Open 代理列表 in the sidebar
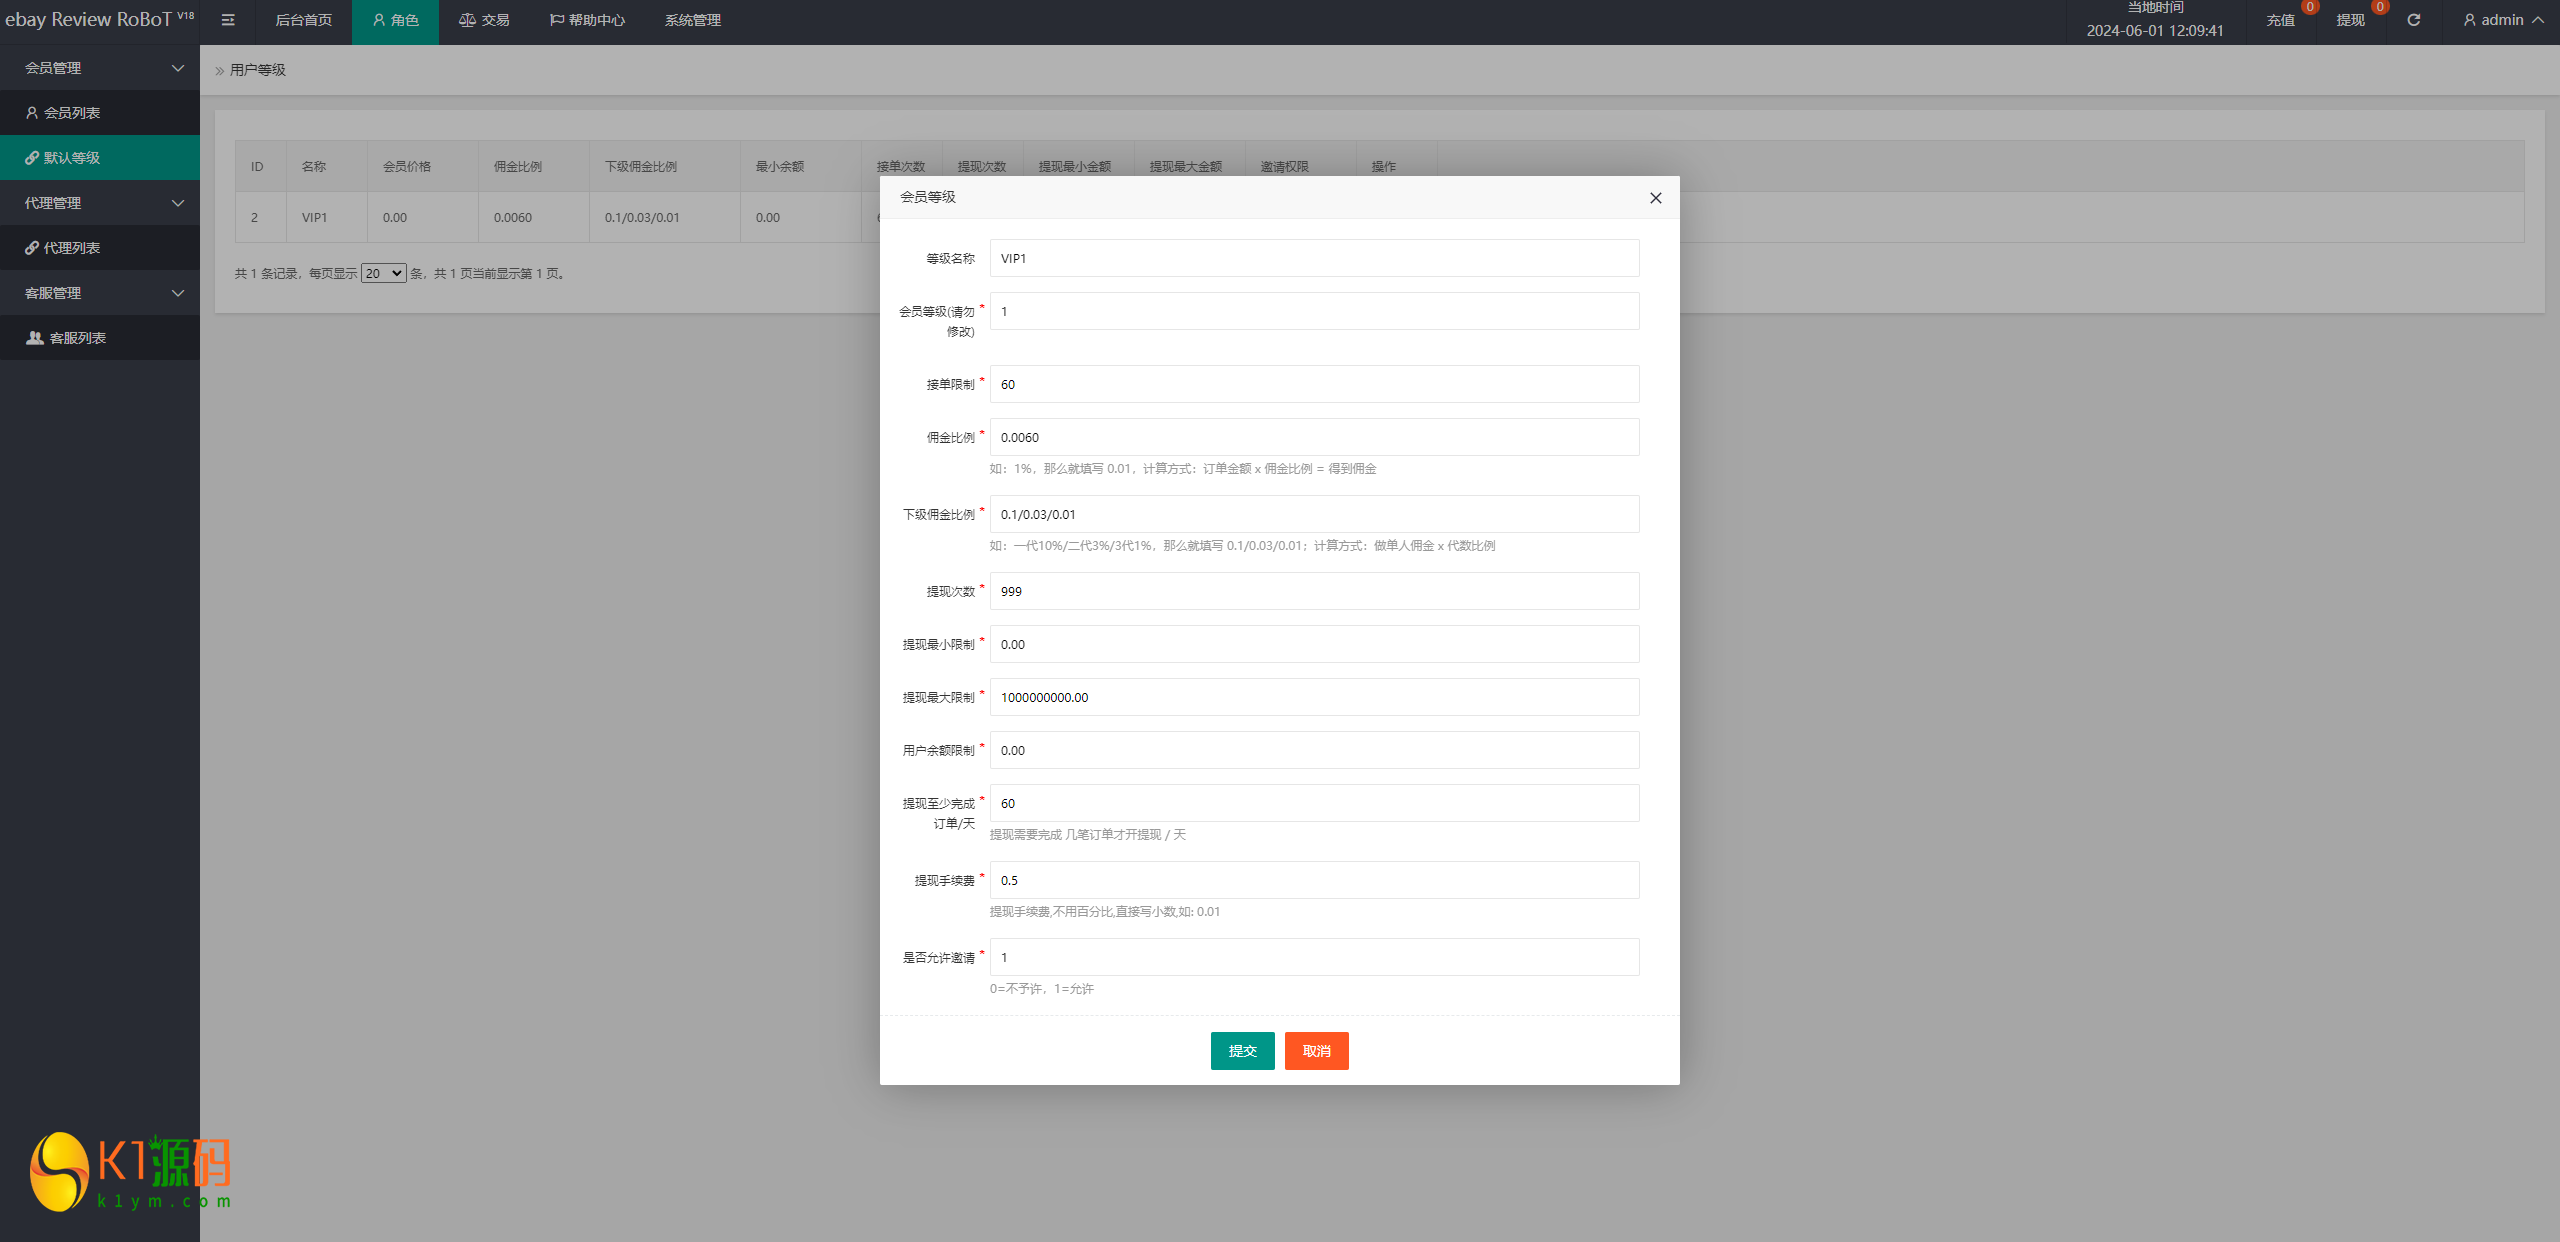This screenshot has height=1242, width=2560. [100, 248]
